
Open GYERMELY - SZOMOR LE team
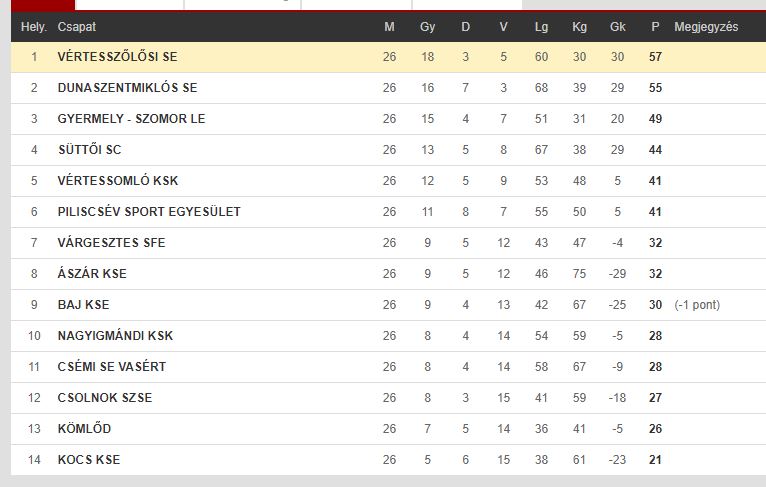131,119
